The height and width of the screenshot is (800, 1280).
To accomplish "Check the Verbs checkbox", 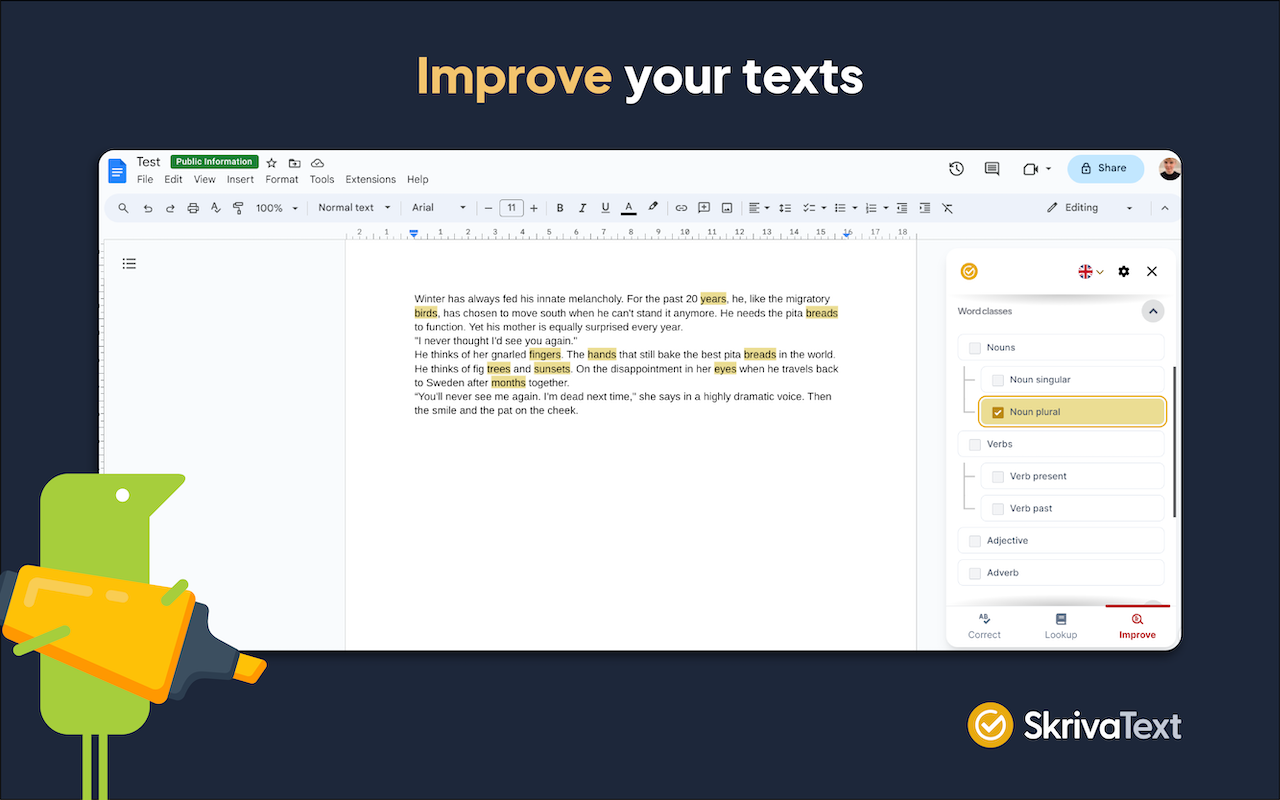I will coord(975,444).
